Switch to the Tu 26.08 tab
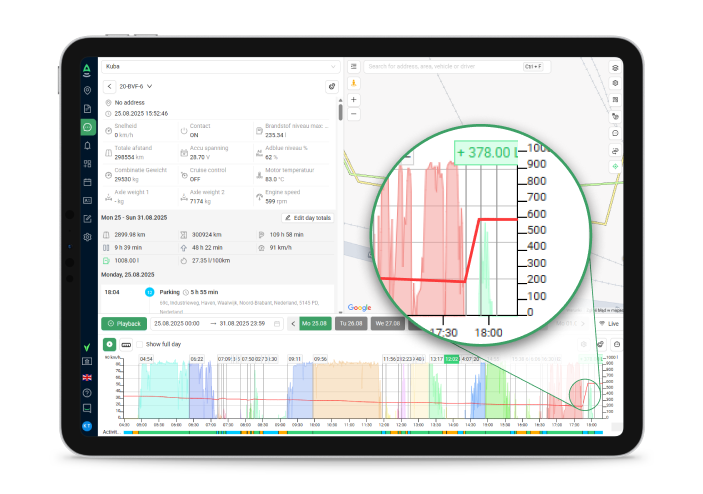 click(351, 324)
